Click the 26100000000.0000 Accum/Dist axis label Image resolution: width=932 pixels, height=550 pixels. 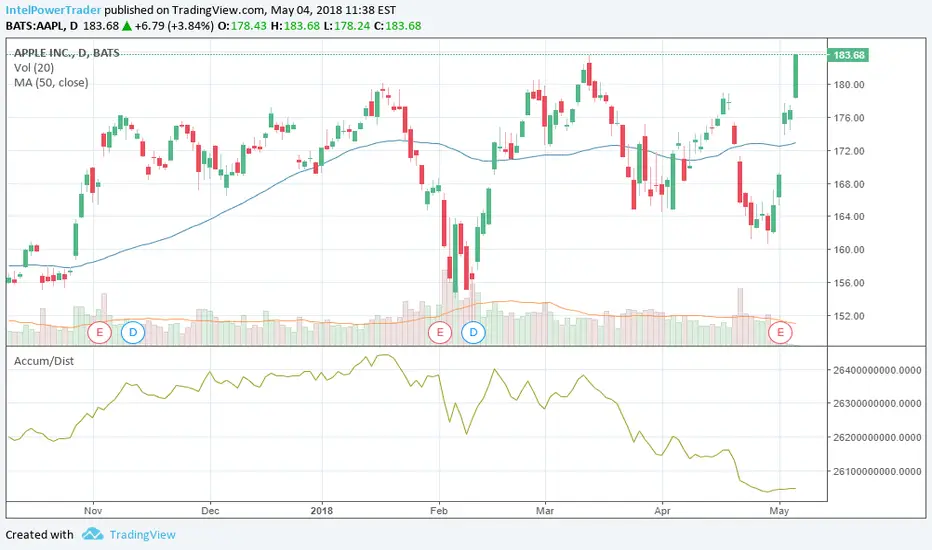click(x=877, y=472)
